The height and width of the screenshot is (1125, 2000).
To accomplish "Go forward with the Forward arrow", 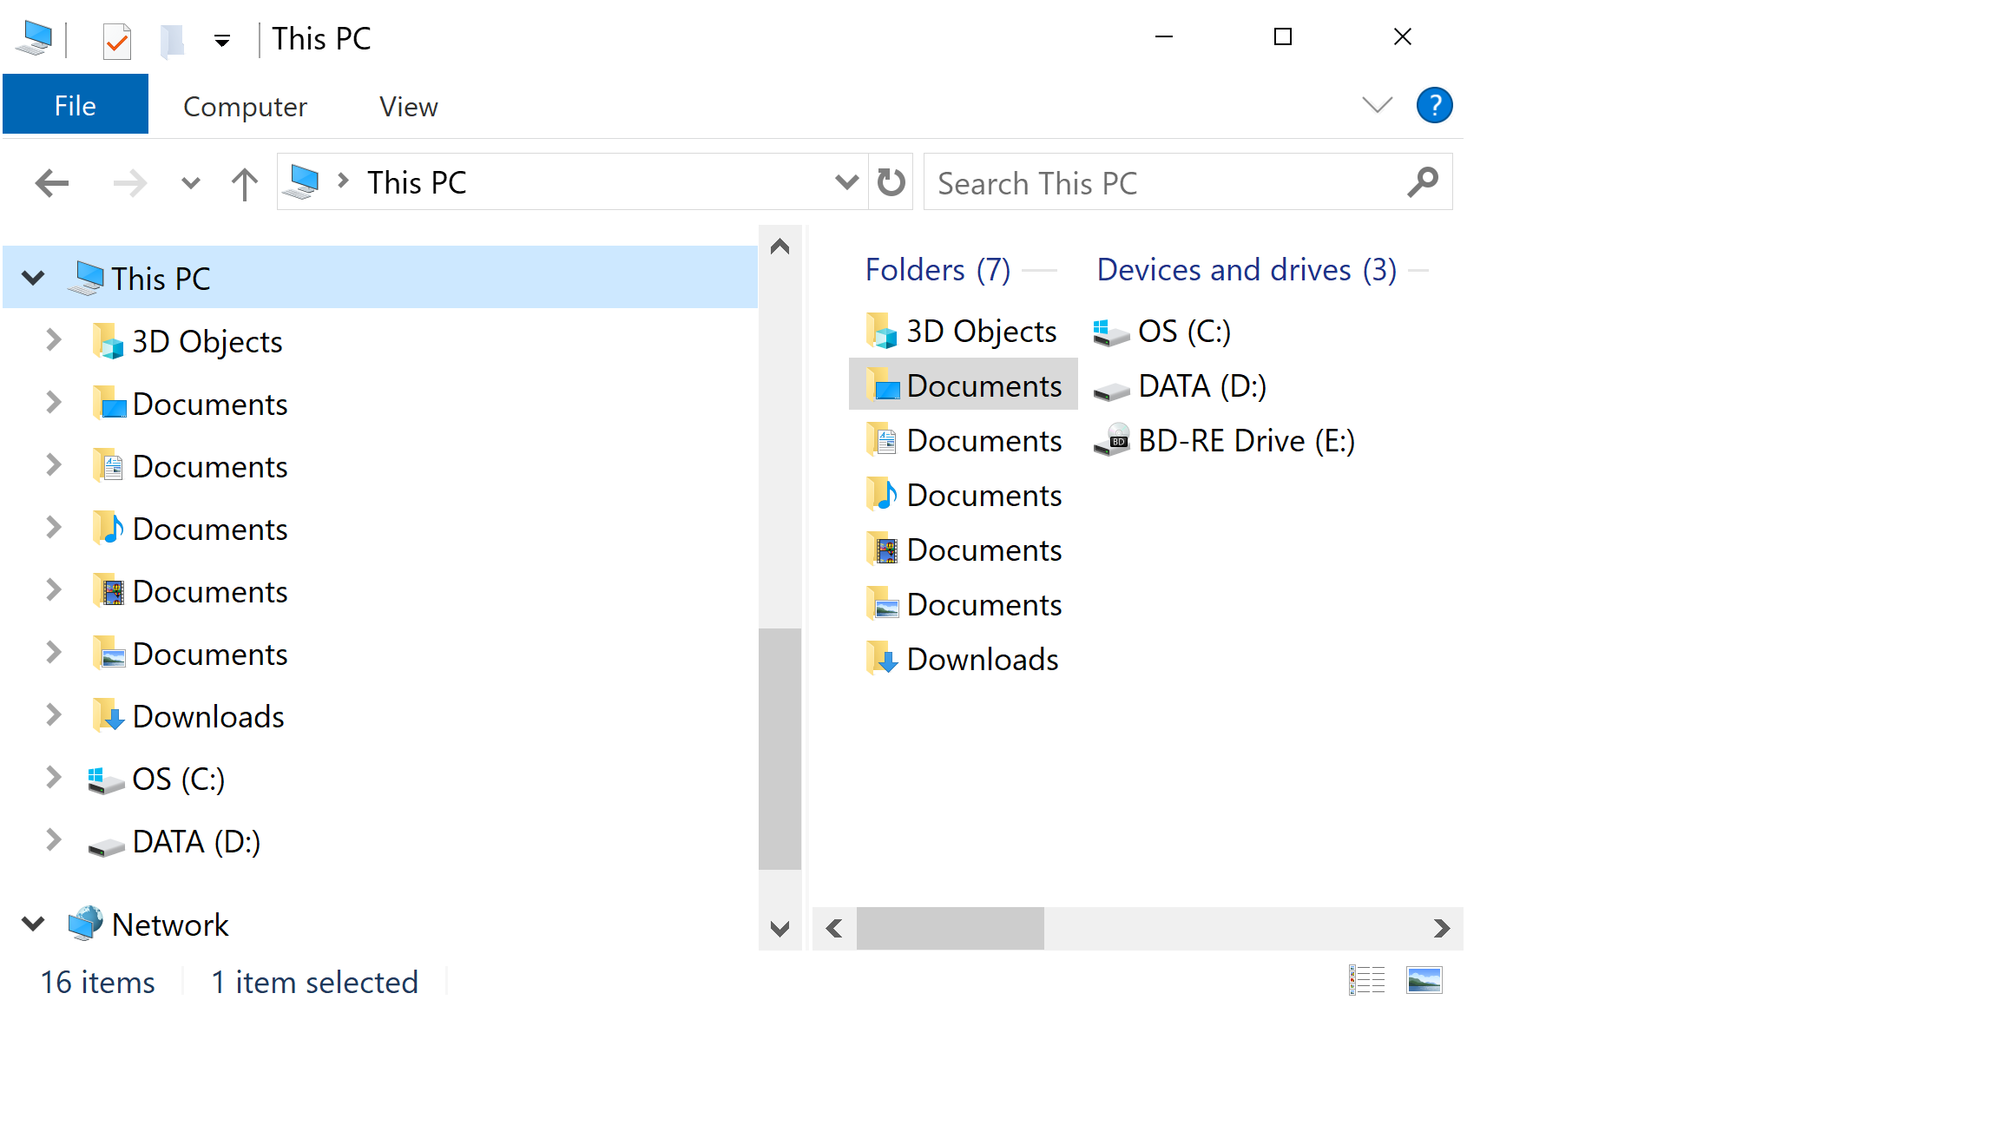I will [129, 183].
